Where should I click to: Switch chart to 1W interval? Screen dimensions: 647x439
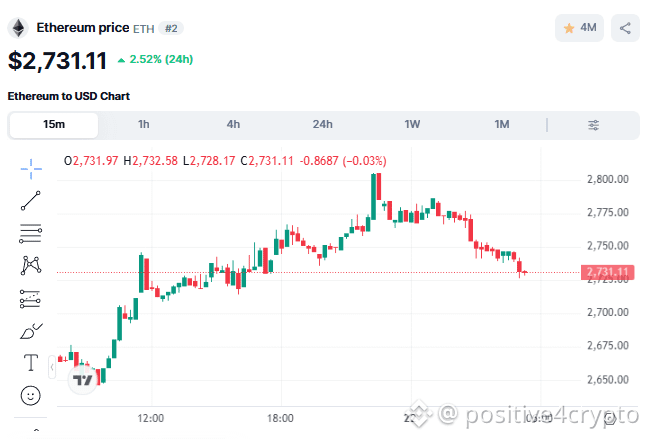pyautogui.click(x=412, y=125)
